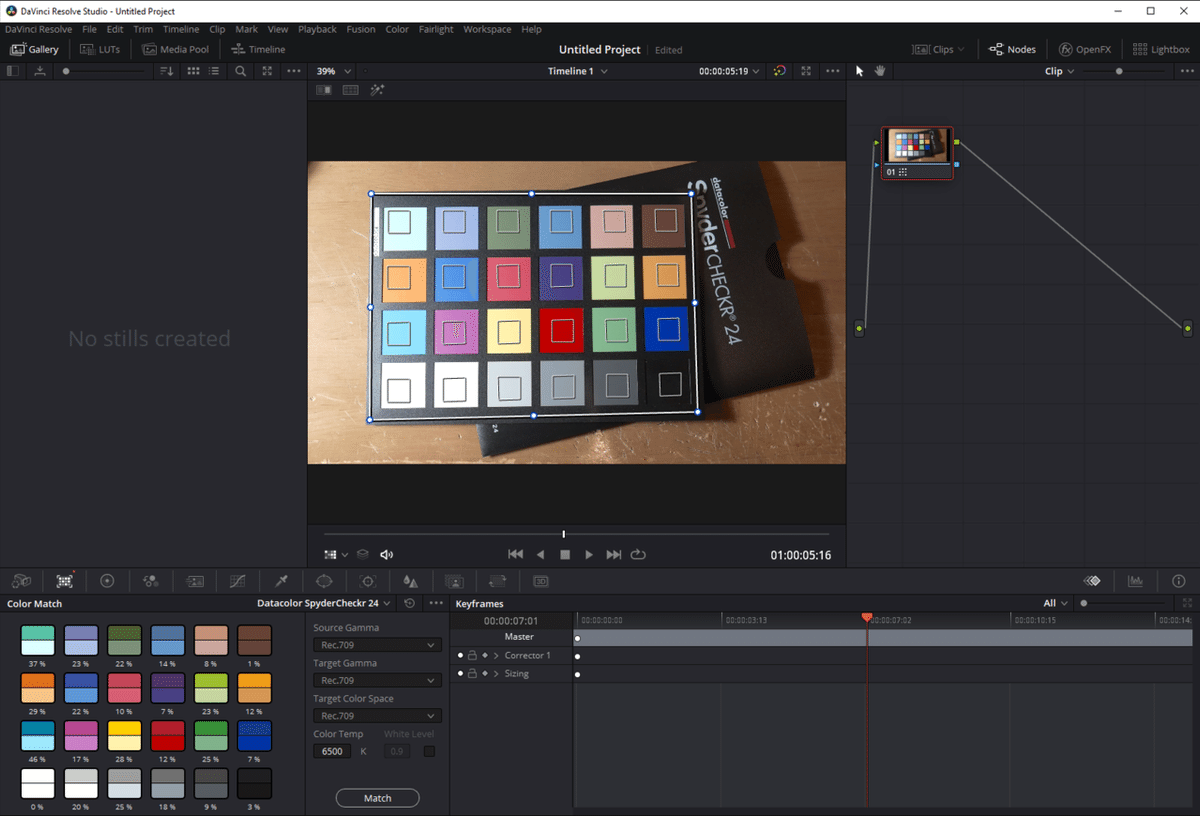Select the red color swatch showing 12%
The width and height of the screenshot is (1200, 816).
pos(167,737)
